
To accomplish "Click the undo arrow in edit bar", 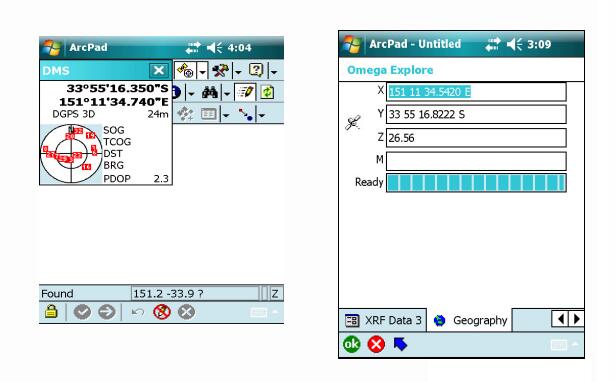I will 137,312.
